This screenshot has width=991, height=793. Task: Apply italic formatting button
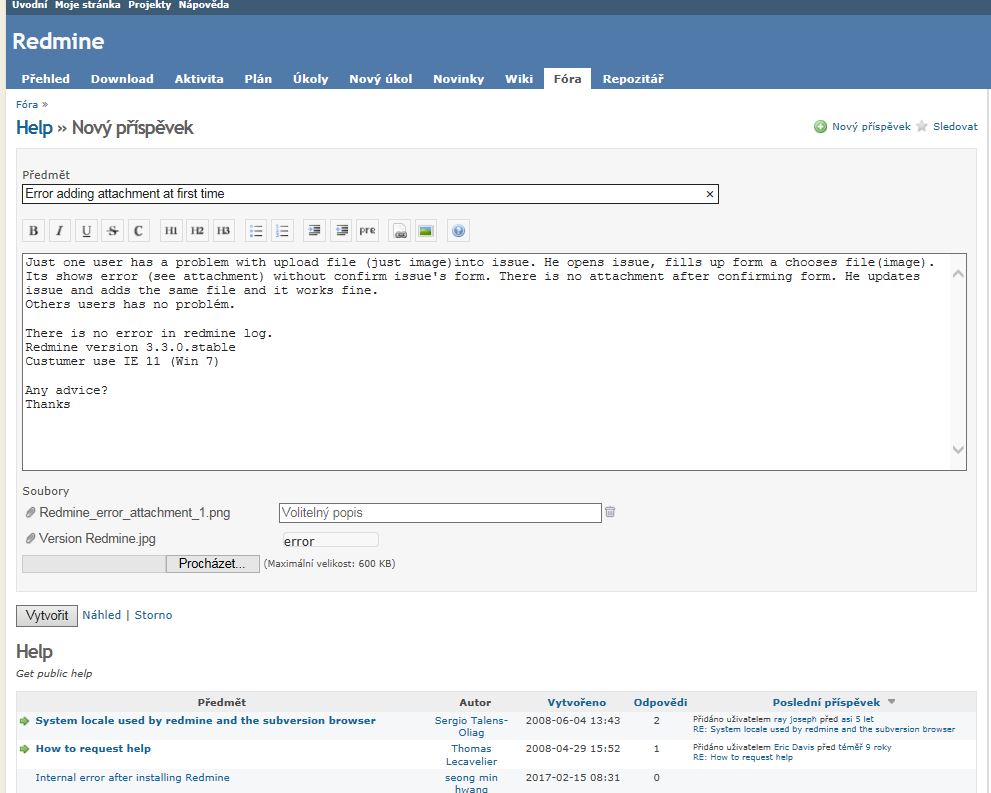[59, 231]
